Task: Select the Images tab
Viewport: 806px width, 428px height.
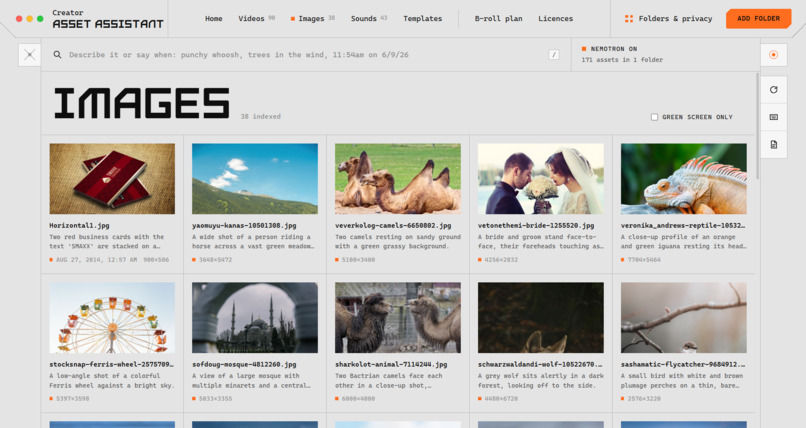Action: point(313,18)
